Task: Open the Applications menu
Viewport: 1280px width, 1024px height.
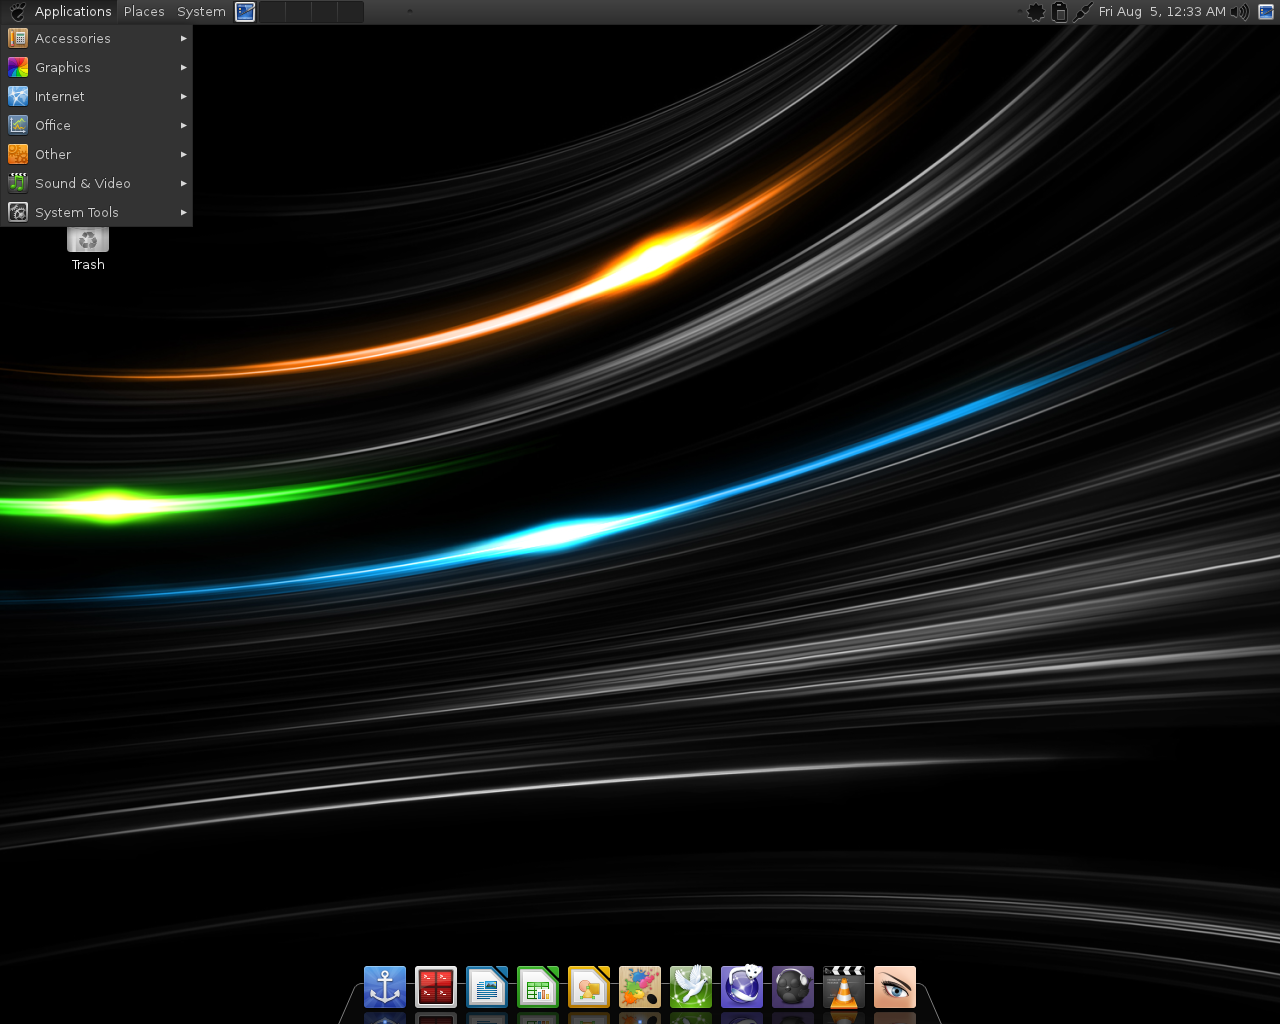Action: (x=73, y=12)
